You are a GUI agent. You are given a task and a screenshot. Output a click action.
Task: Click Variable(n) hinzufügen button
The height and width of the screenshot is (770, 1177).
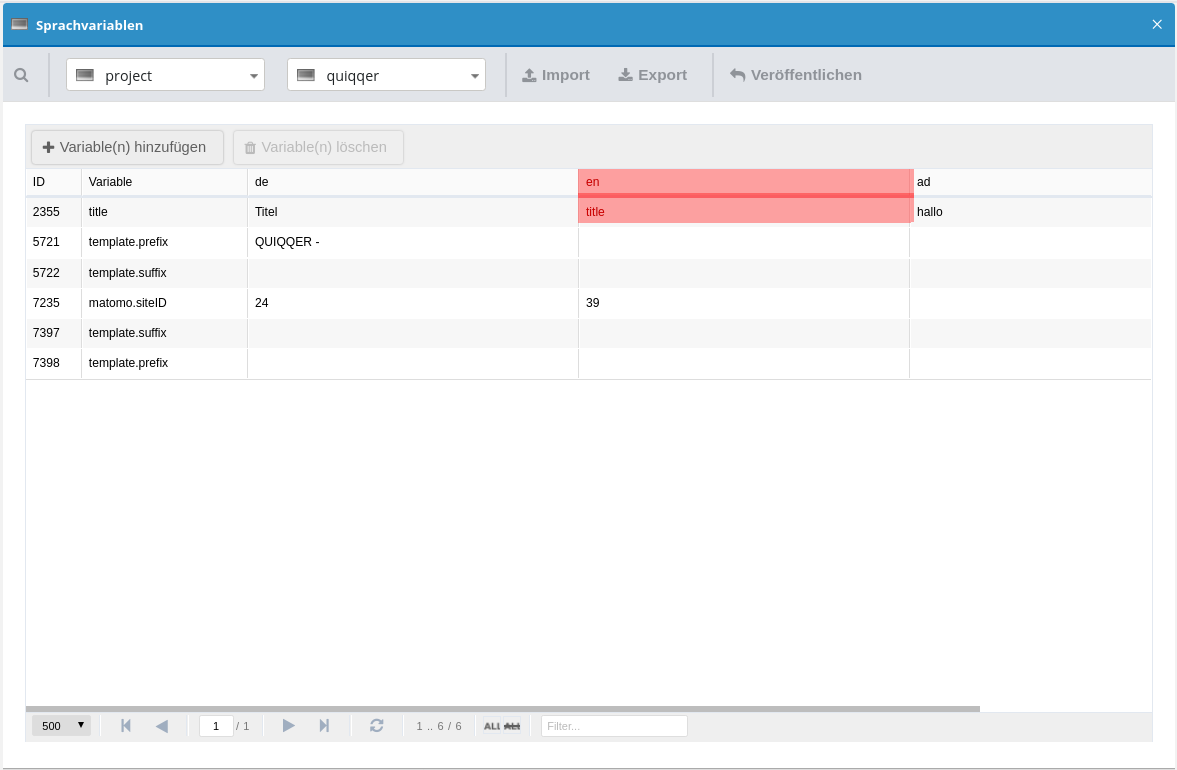tap(127, 147)
